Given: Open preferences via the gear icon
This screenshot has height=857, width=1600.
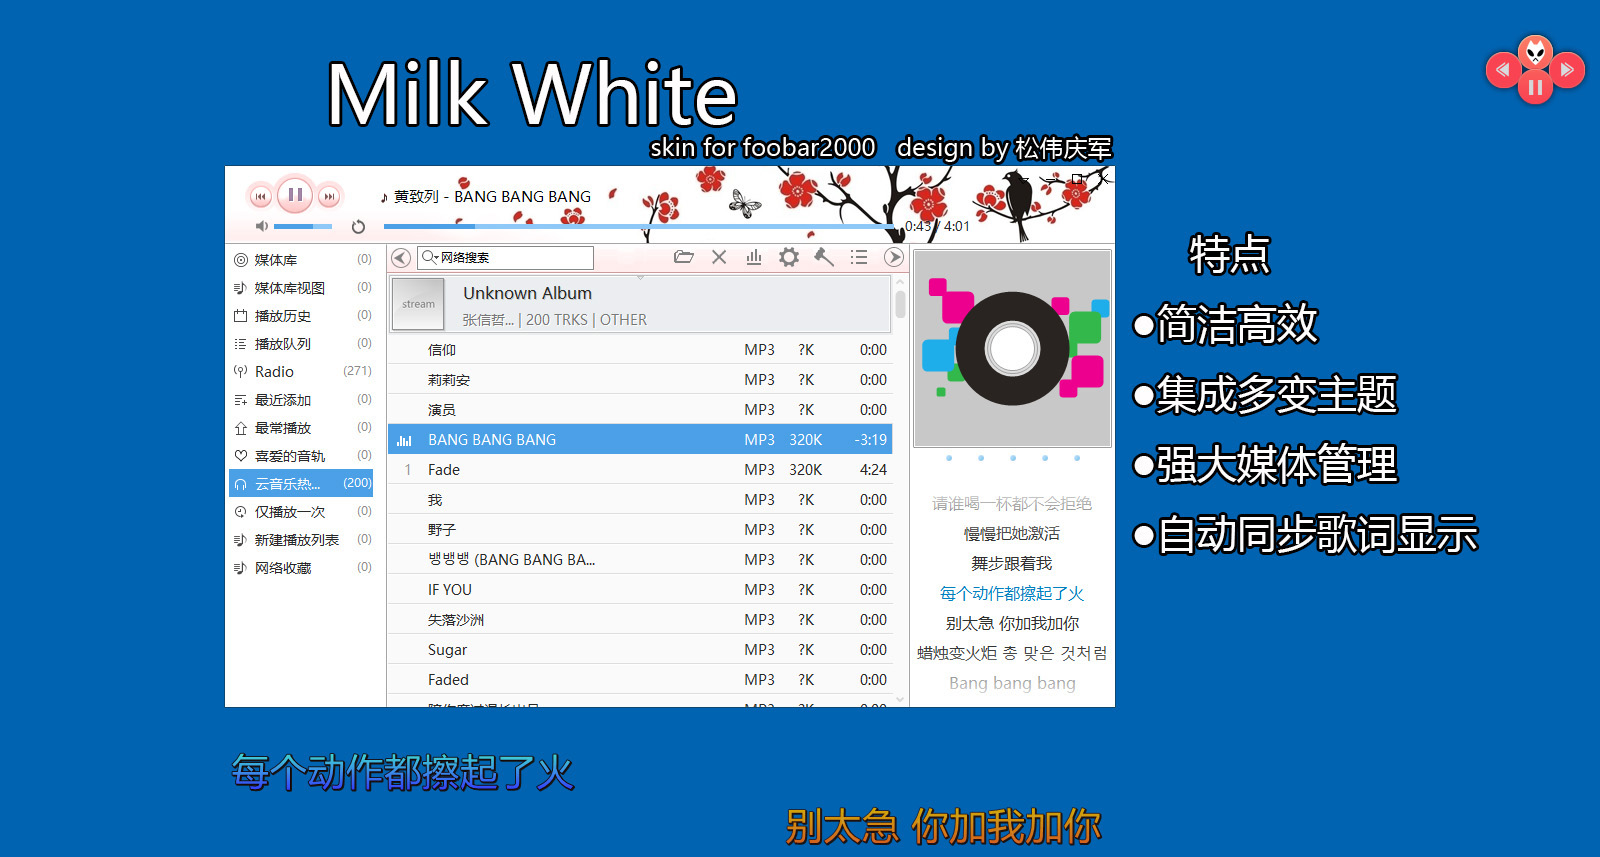Looking at the screenshot, I should pos(789,257).
